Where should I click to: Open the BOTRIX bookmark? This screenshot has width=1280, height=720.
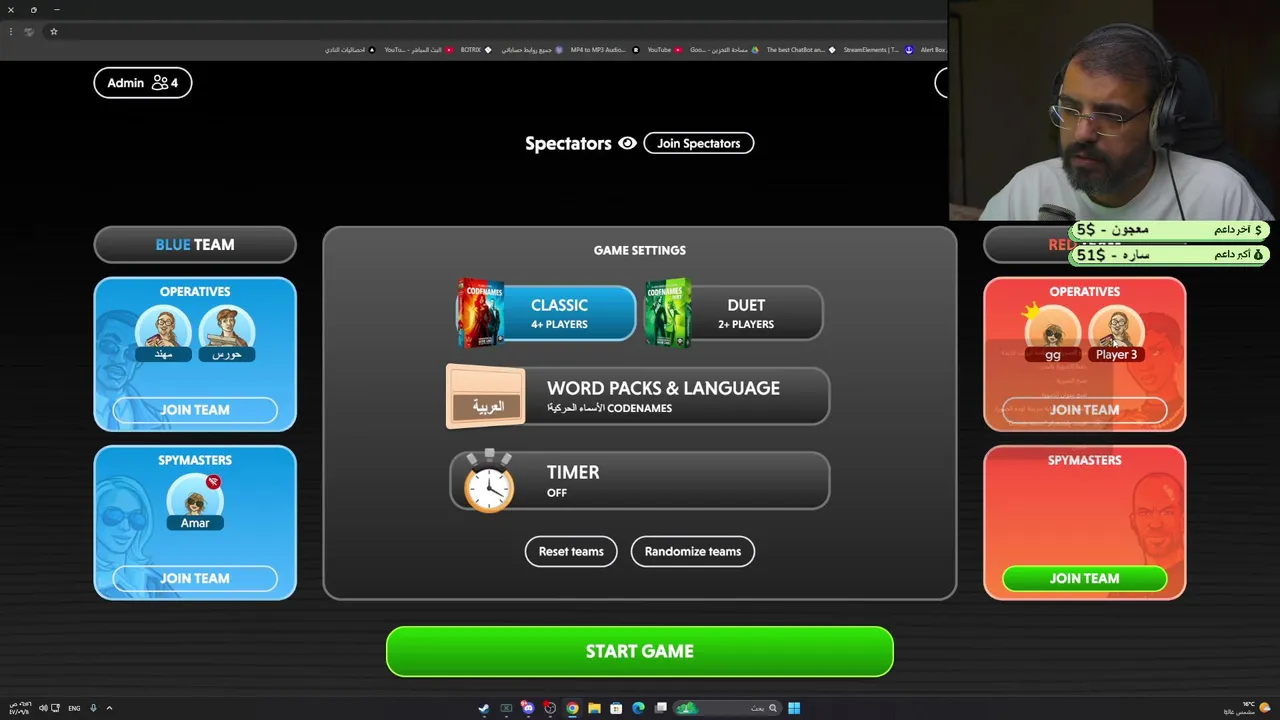click(476, 49)
